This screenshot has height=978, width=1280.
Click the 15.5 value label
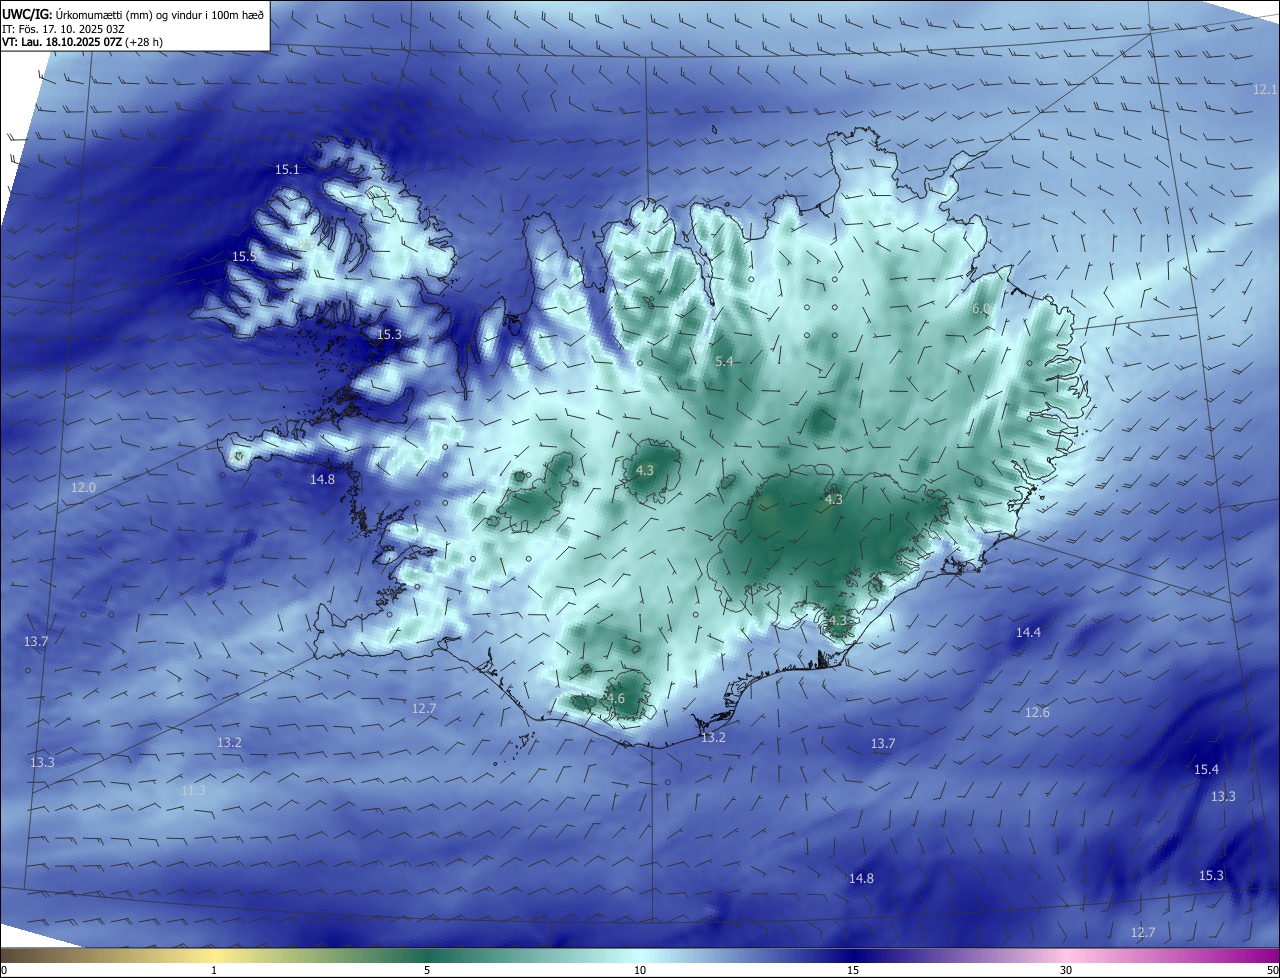[x=244, y=257]
